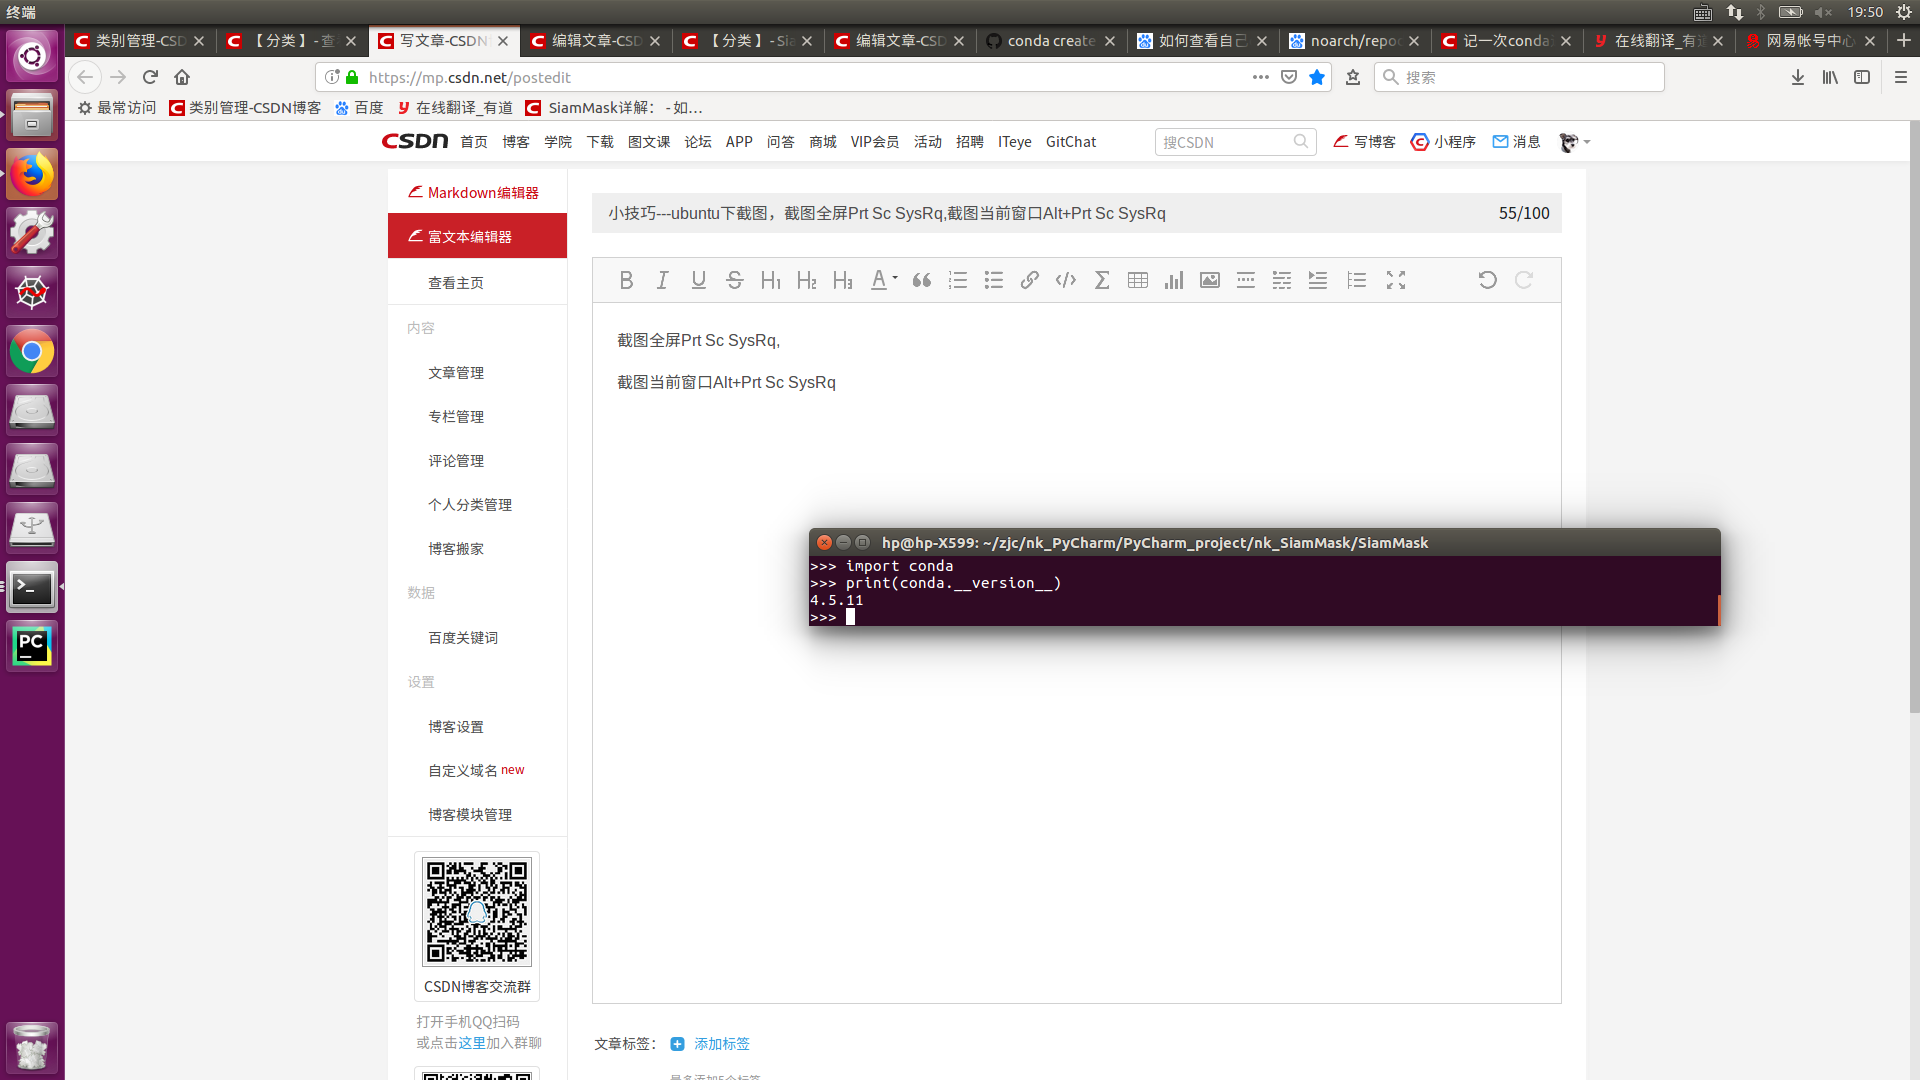Insert a math formula with the sigma icon
This screenshot has height=1080, width=1920.
coord(1101,280)
